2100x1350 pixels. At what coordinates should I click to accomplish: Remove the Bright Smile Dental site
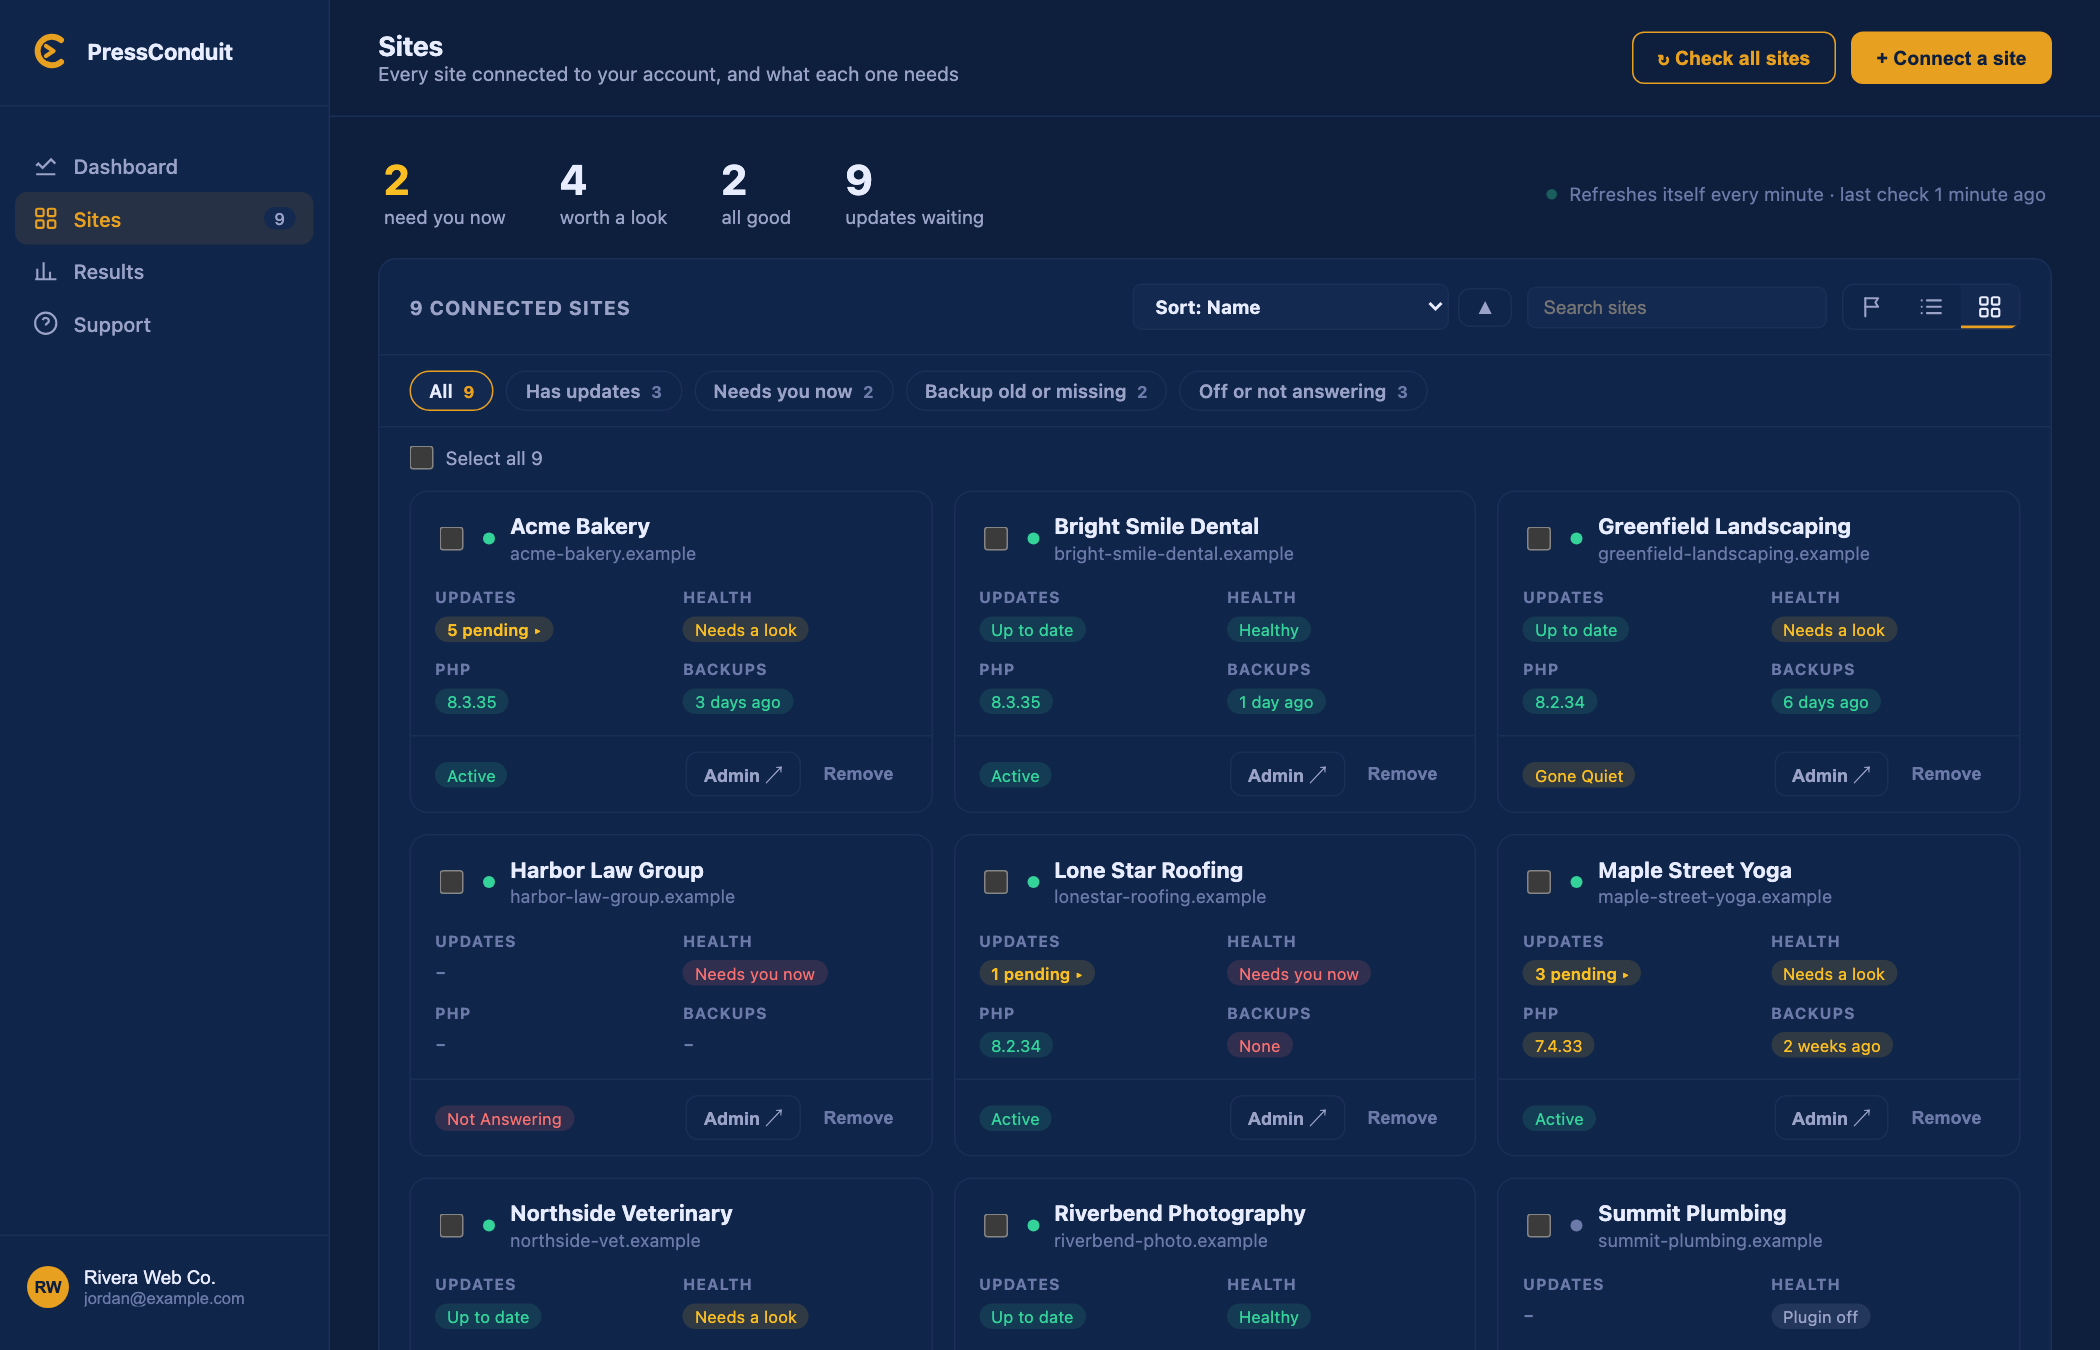pyautogui.click(x=1402, y=774)
